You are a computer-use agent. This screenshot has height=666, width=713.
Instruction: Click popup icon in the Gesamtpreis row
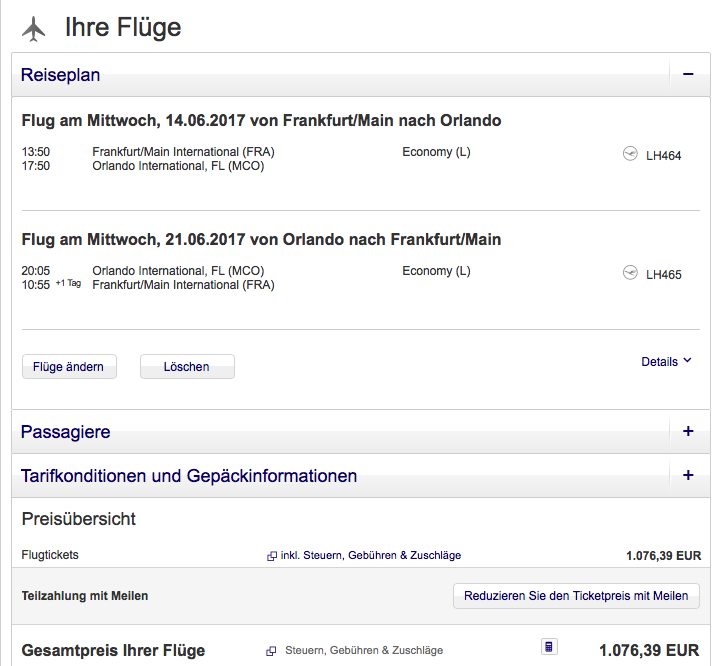point(272,651)
